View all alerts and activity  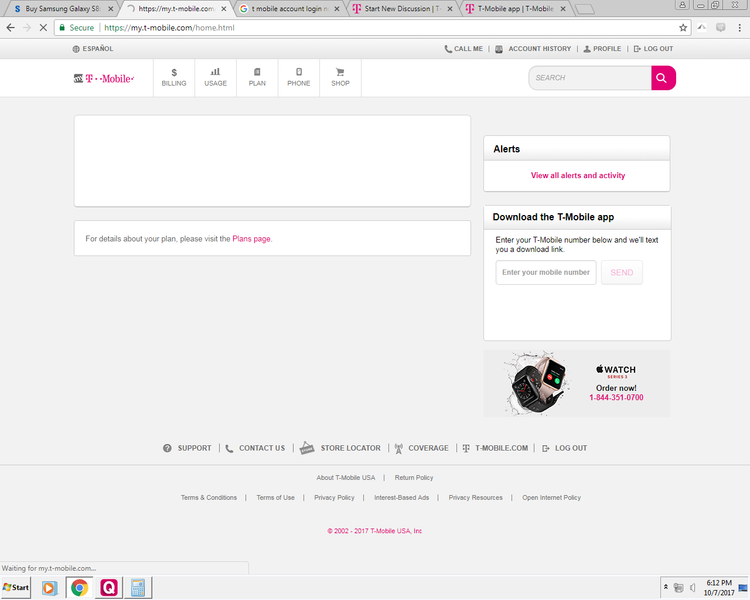pos(578,176)
